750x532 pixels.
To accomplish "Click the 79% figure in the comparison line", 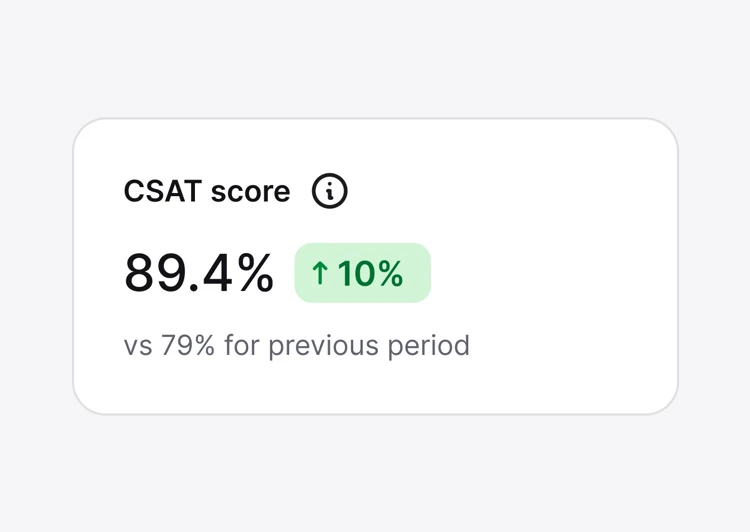I will click(x=188, y=345).
